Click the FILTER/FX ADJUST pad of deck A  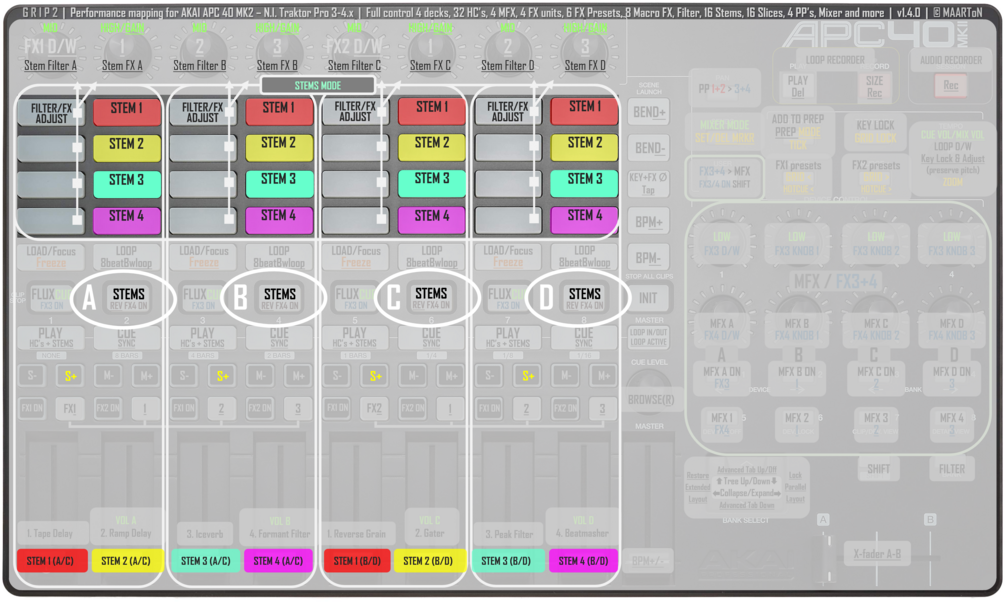click(x=51, y=112)
